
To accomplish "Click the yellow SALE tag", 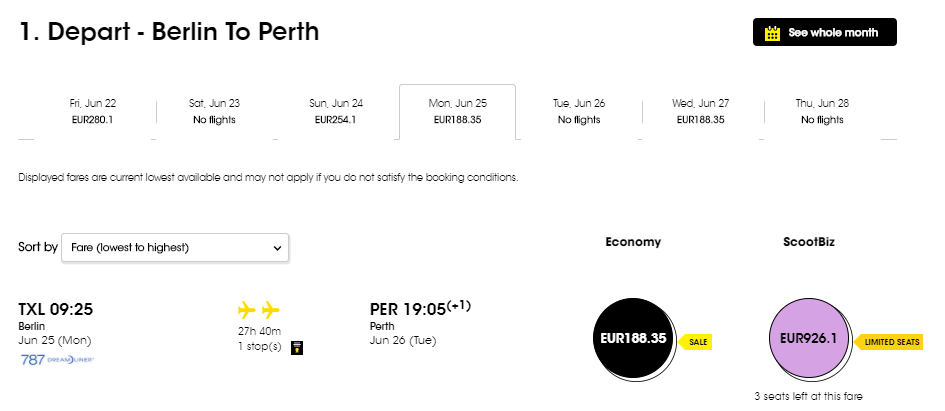I will (x=695, y=342).
